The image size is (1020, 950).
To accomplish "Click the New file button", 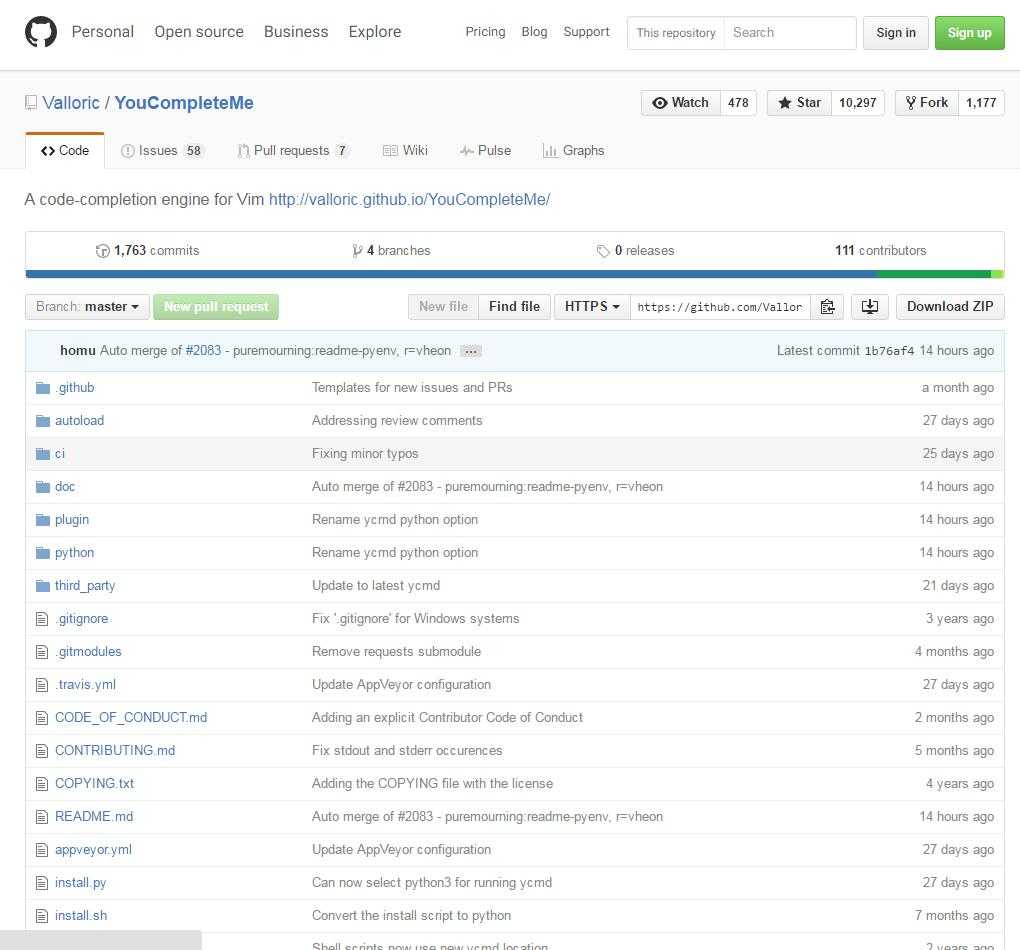I will click(x=443, y=306).
